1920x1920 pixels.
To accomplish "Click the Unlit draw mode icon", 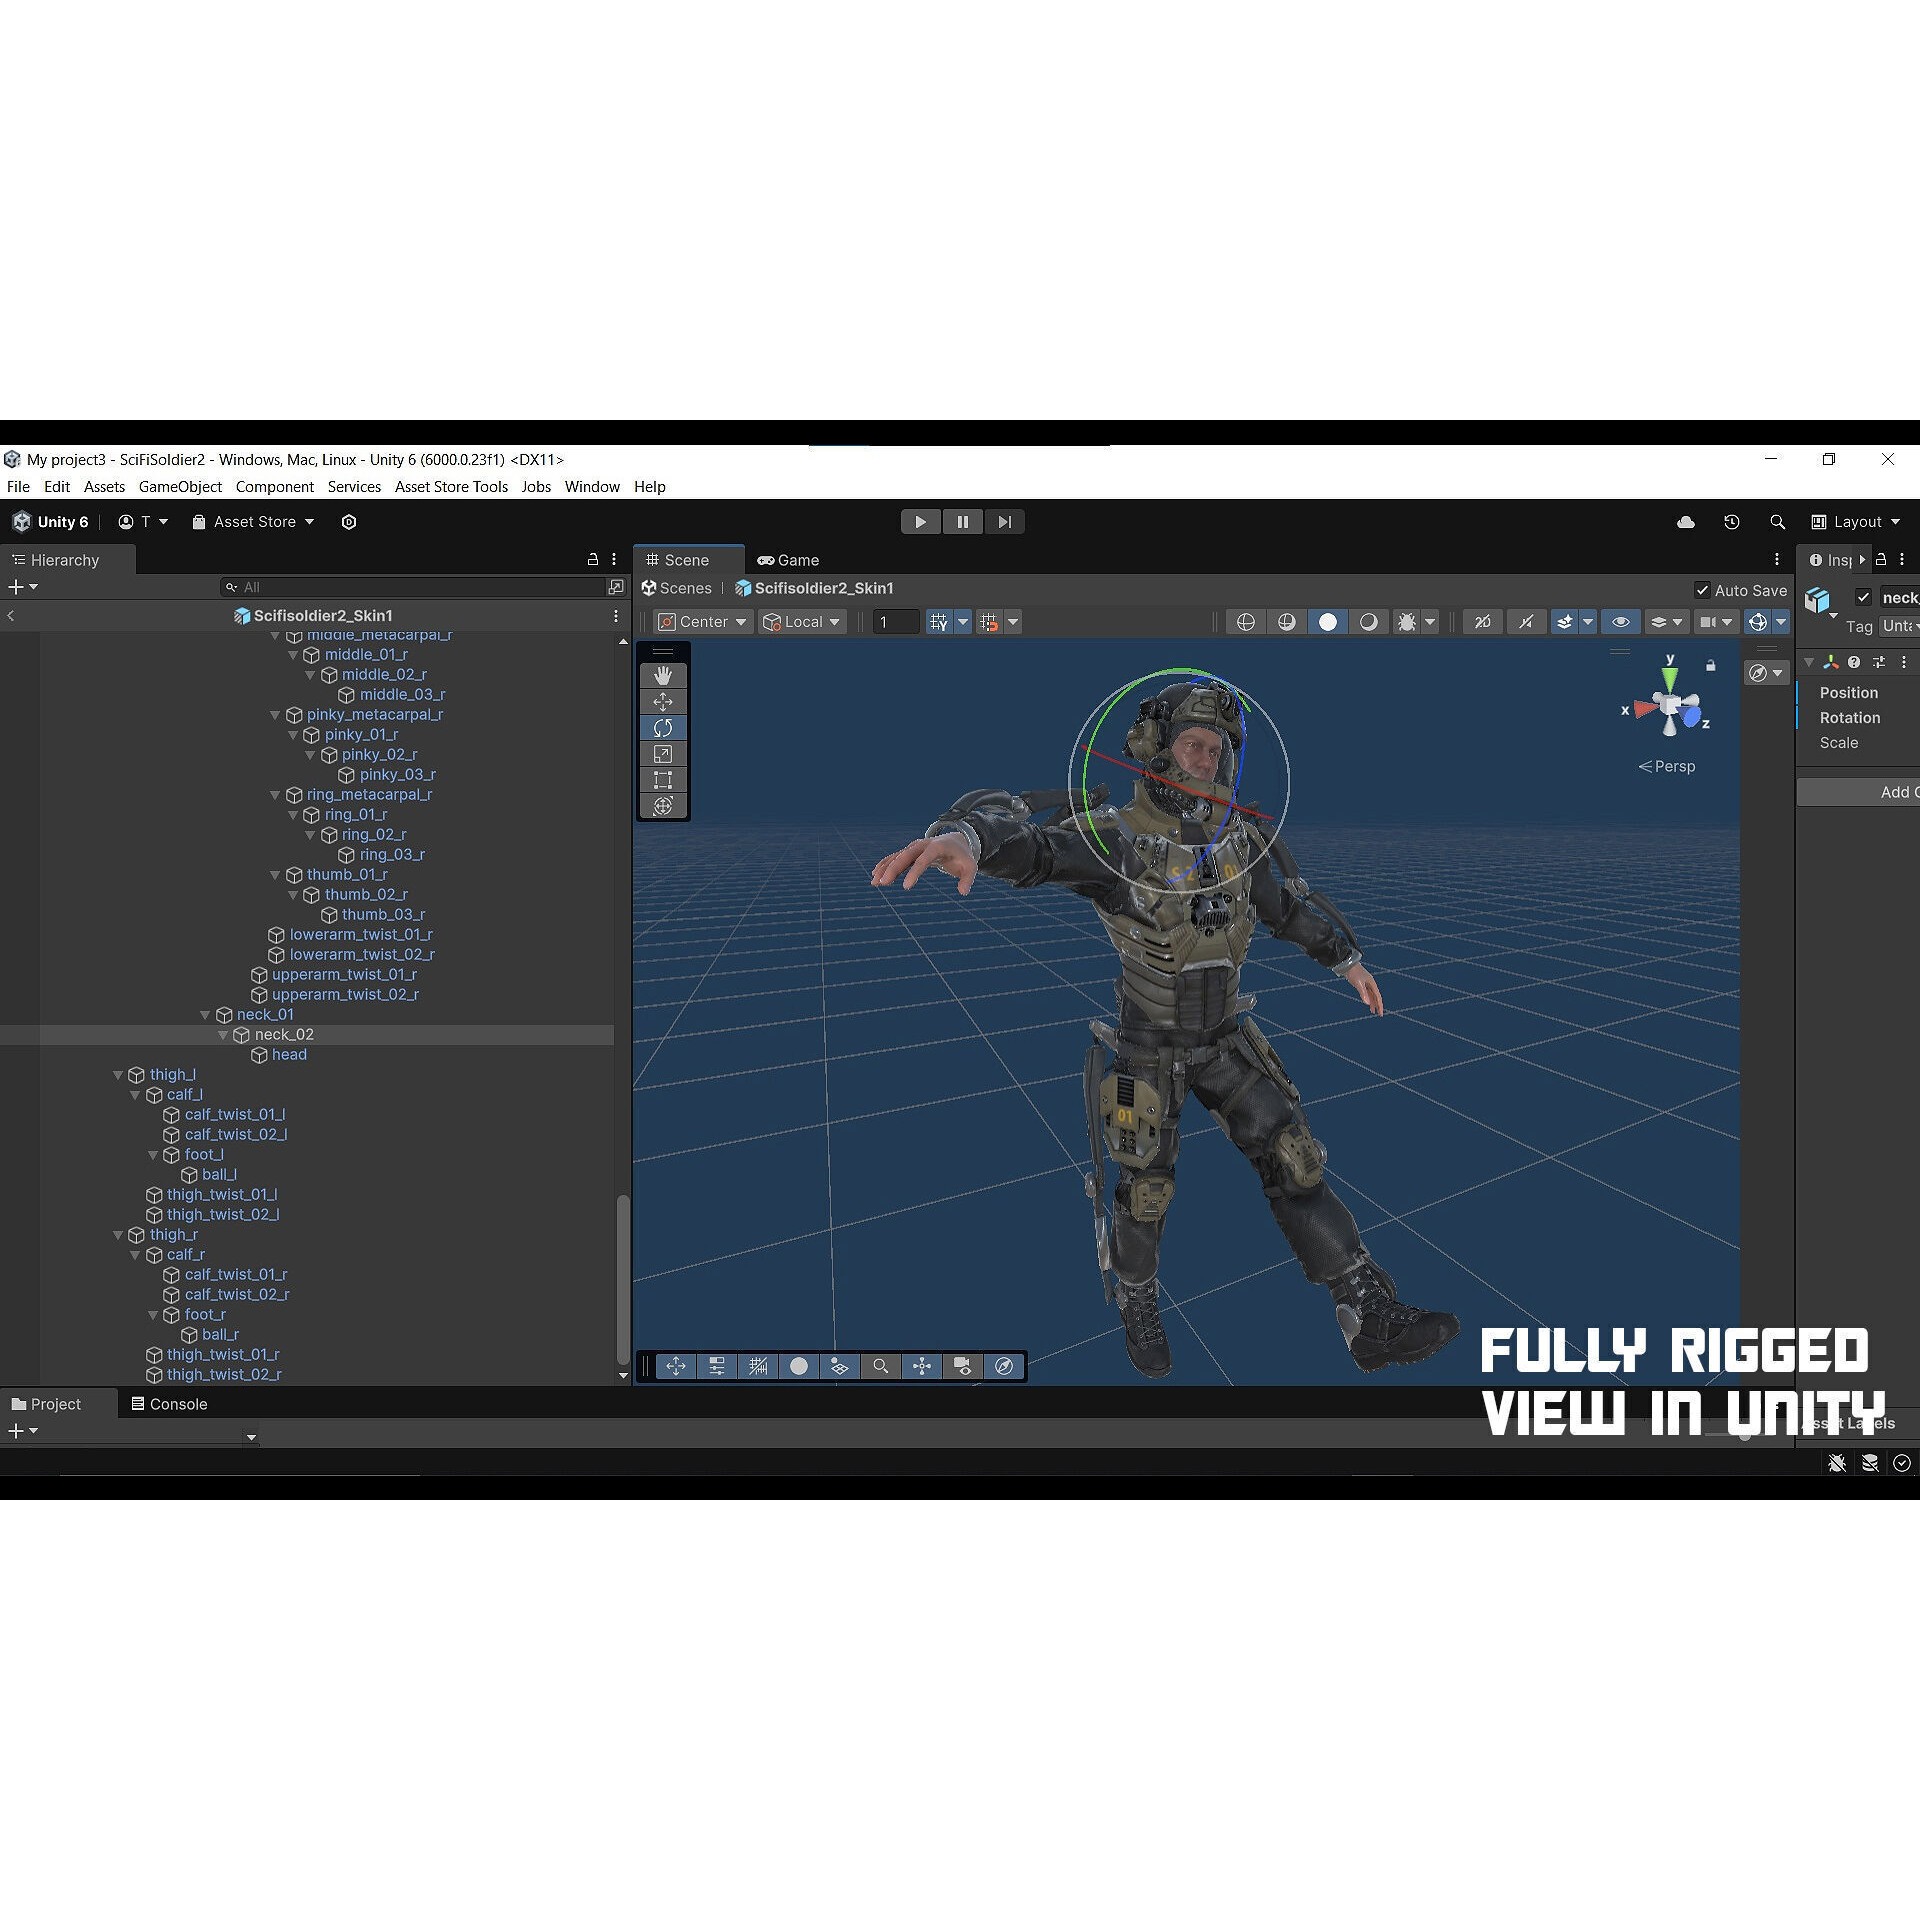I will [x=1369, y=622].
